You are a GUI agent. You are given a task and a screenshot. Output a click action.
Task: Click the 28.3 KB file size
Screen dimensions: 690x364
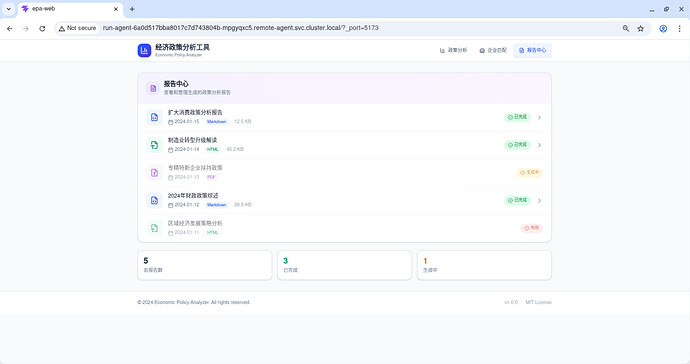[242, 205]
